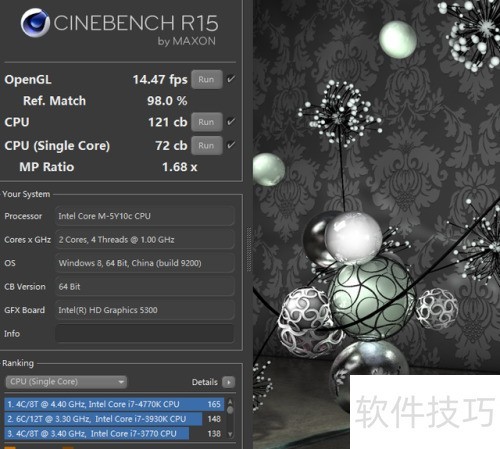Image resolution: width=500 pixels, height=449 pixels.
Task: Click the Ref. Match 98.0 % value
Action: coord(167,101)
